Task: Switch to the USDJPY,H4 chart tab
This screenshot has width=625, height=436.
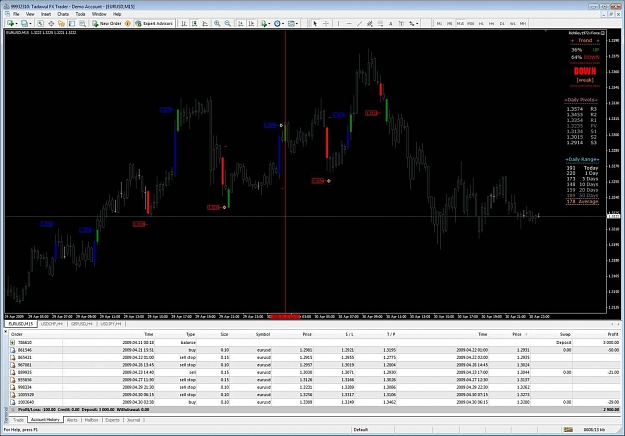Action: 111,324
